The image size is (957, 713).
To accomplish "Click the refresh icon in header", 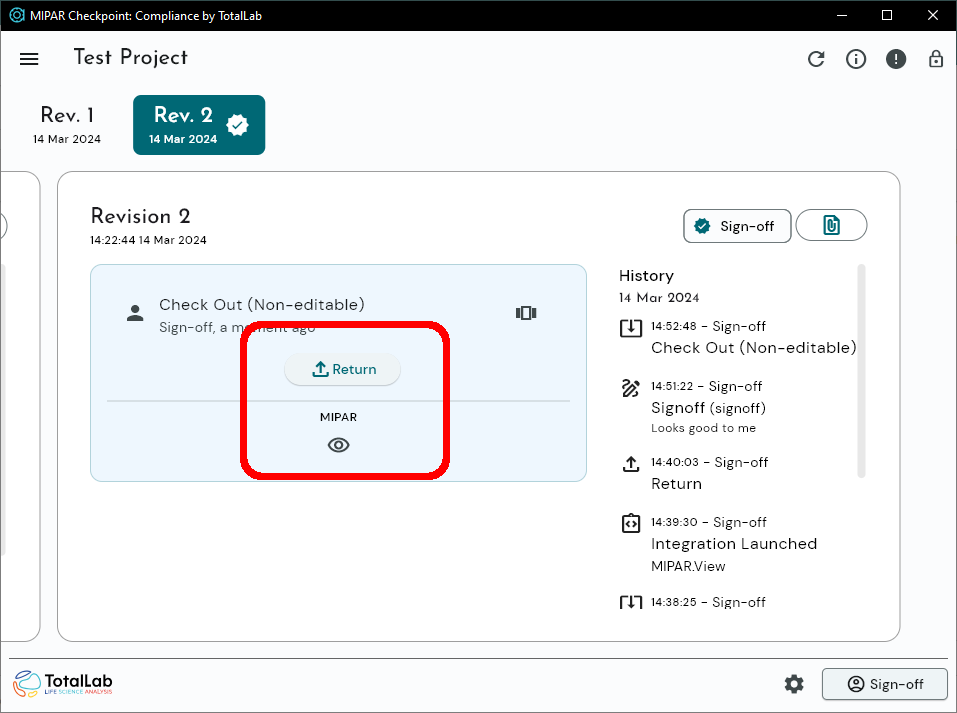I will pos(816,59).
